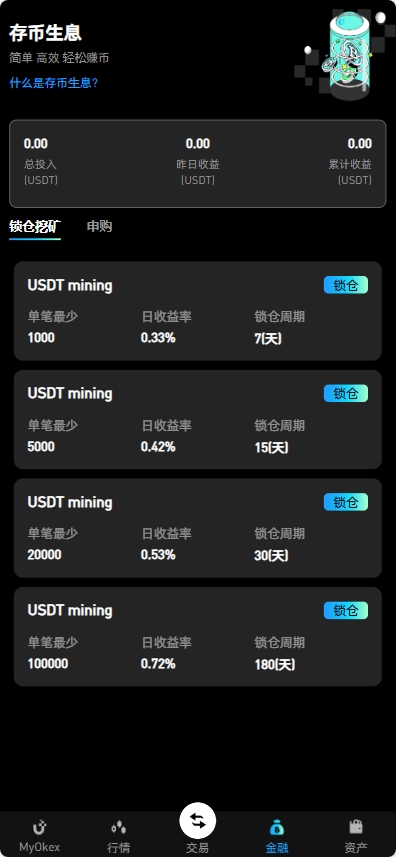Switch to the 申购 tab
This screenshot has width=396, height=857.
coord(99,226)
